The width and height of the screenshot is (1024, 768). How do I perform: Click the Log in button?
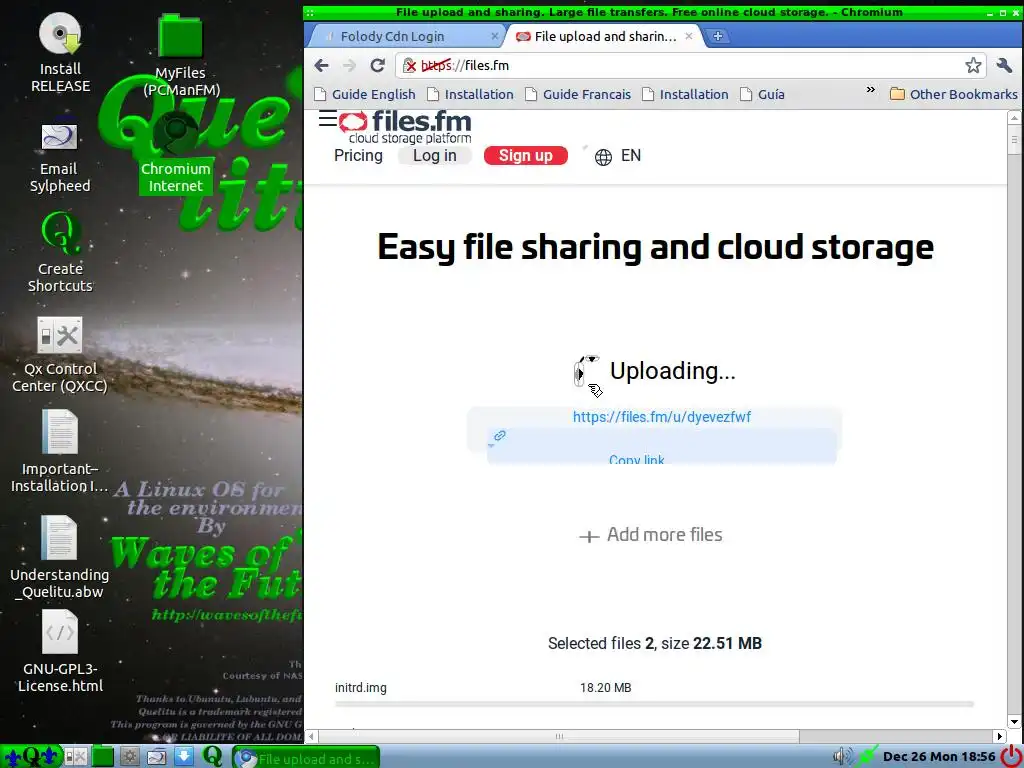435,155
